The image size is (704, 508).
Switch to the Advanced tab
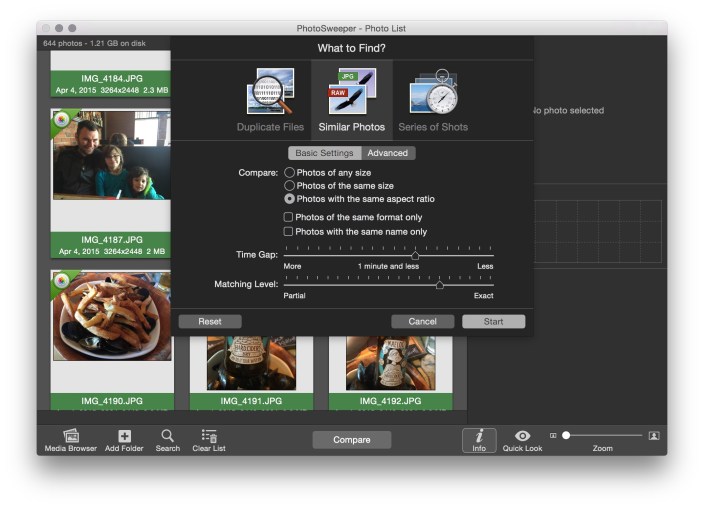388,153
